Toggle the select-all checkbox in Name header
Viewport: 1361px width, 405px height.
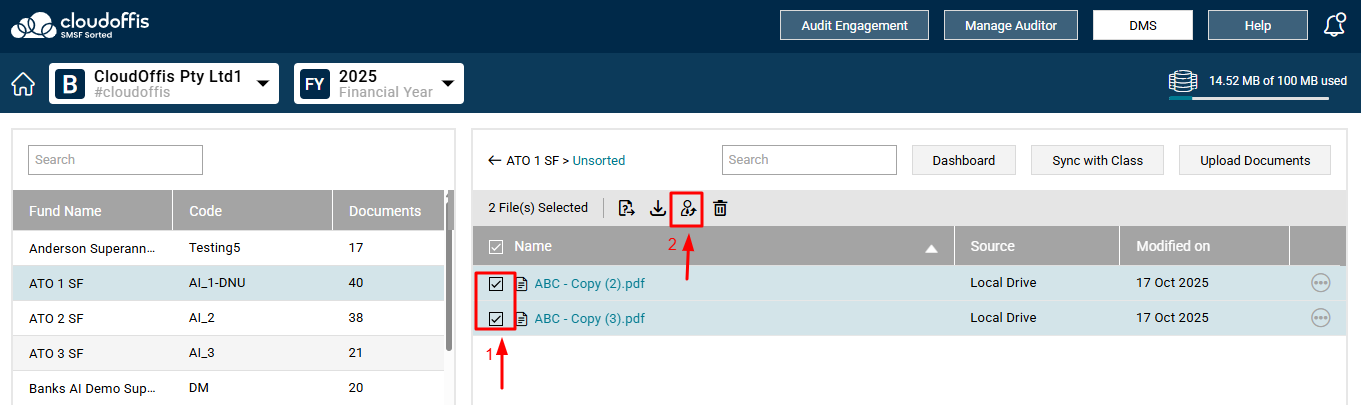tap(496, 246)
